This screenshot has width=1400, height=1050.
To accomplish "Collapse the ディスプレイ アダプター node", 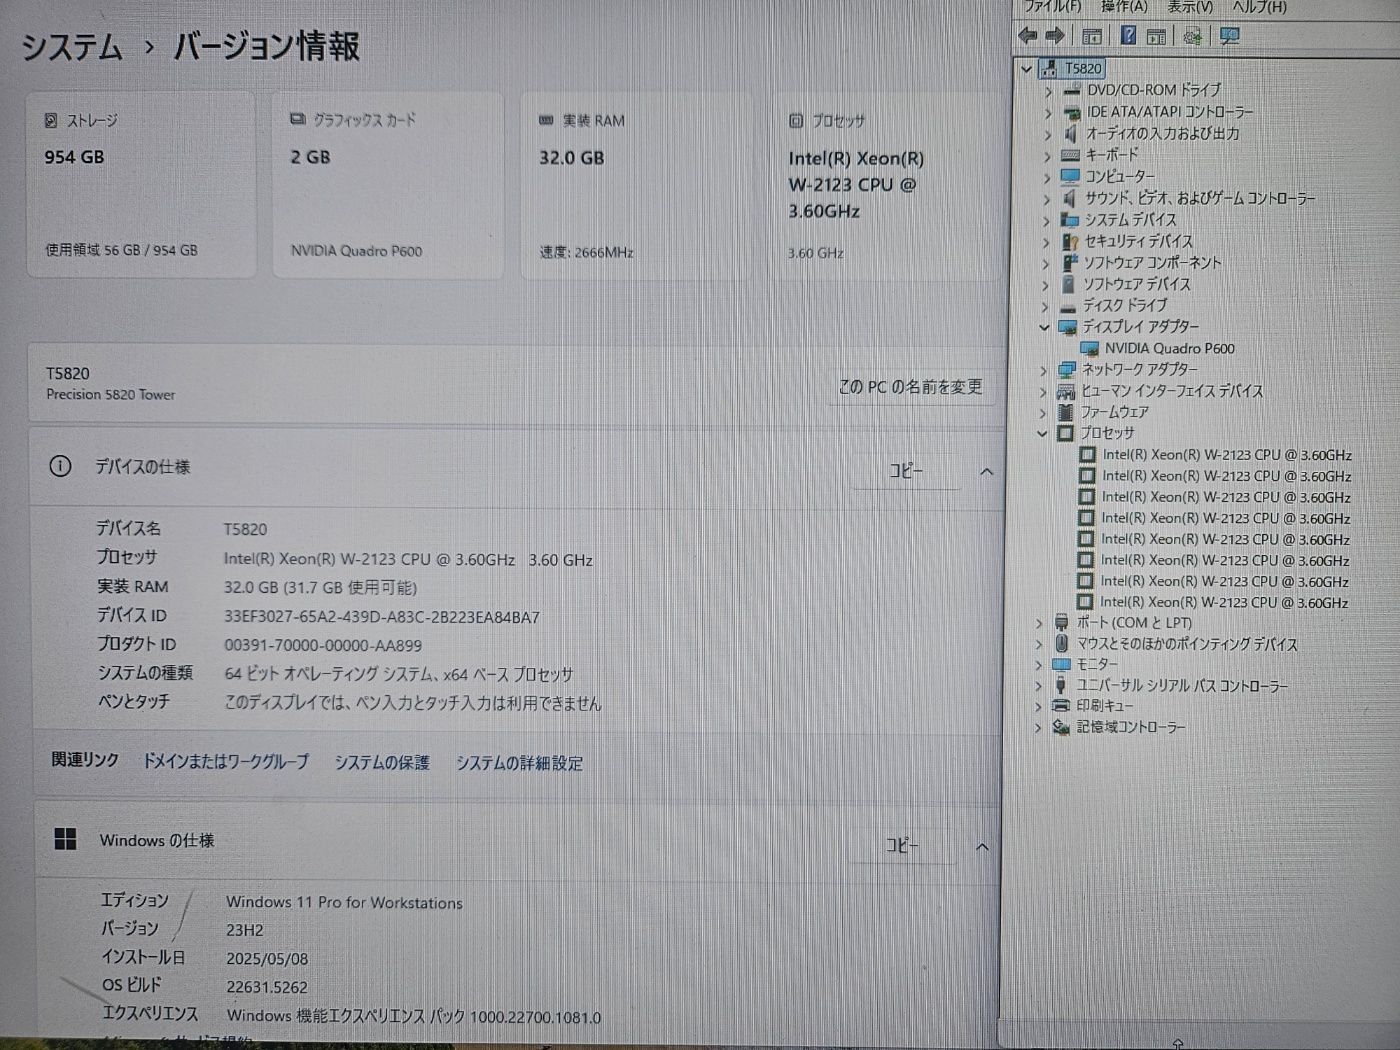I will pos(1044,327).
